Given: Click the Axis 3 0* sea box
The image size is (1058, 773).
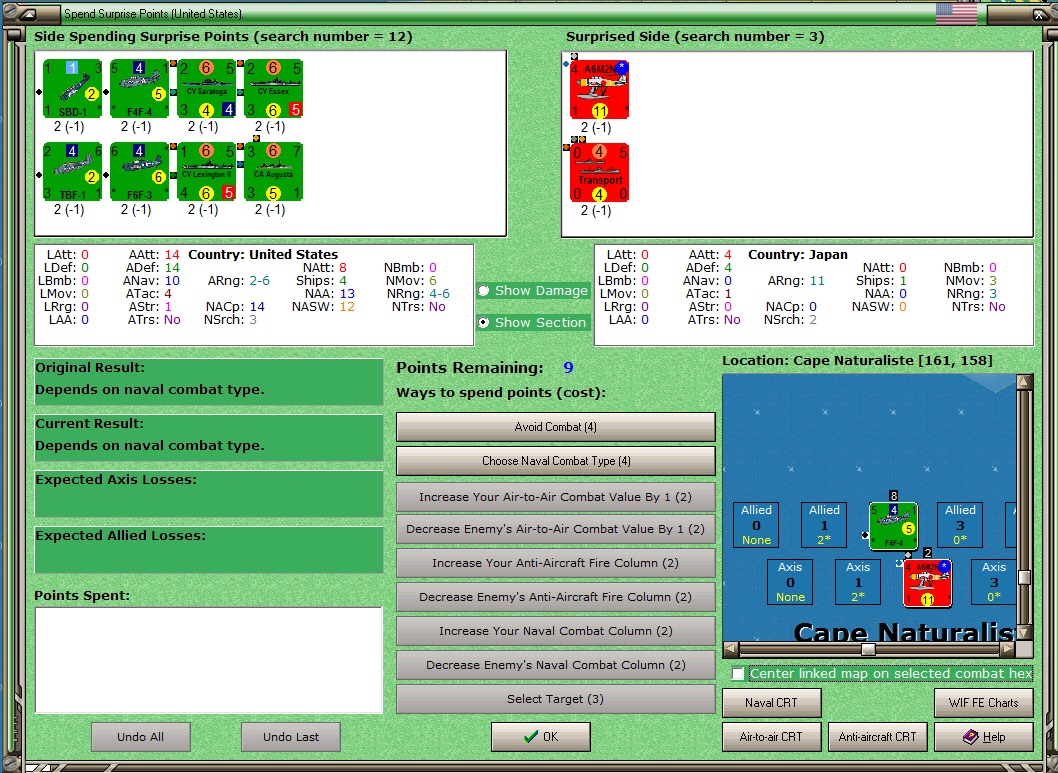Looking at the screenshot, I should 994,582.
